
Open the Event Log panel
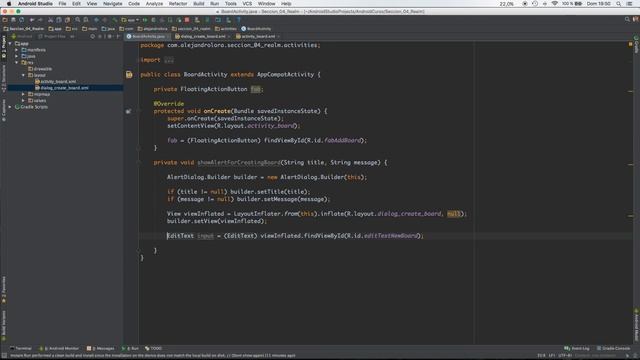pos(576,348)
